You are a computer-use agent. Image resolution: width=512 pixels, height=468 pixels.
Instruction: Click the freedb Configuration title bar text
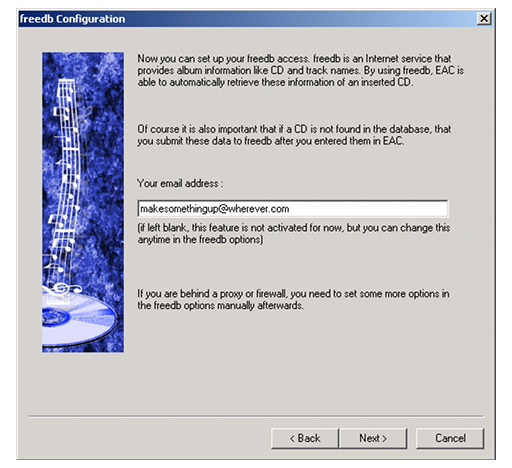coord(73,19)
